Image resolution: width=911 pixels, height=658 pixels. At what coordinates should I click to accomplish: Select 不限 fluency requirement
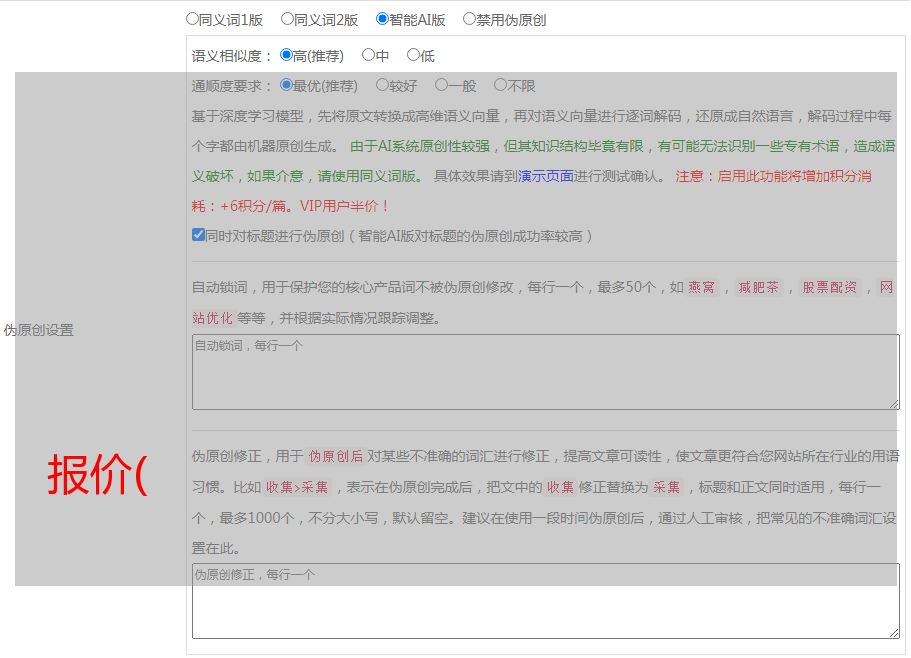point(500,86)
